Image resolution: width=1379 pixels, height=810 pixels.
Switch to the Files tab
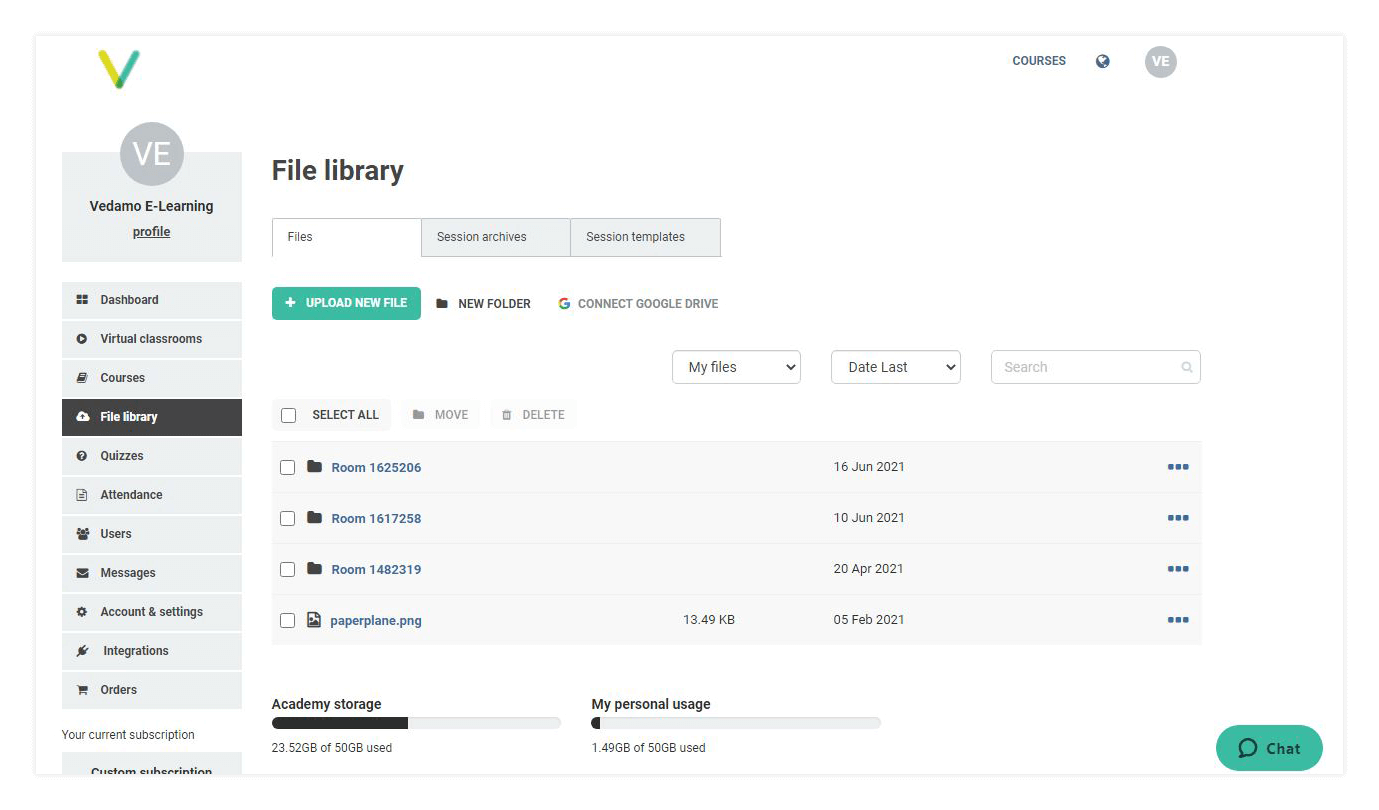click(346, 237)
